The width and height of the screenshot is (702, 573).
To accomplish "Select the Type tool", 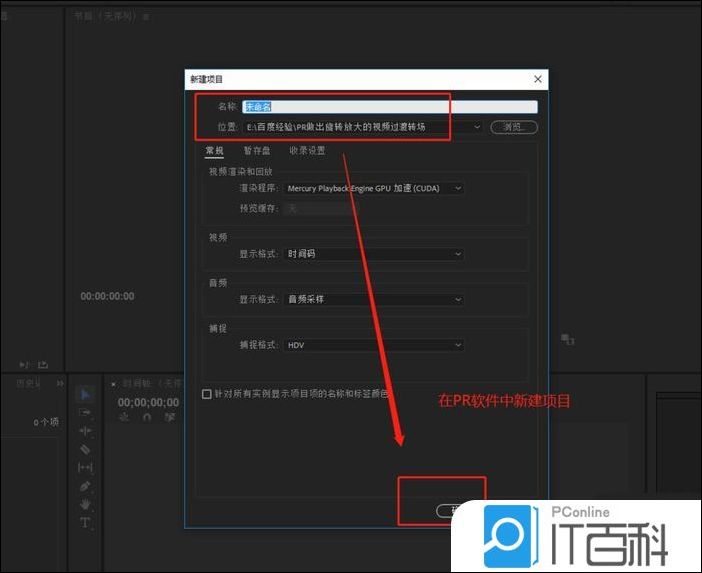I will point(85,523).
